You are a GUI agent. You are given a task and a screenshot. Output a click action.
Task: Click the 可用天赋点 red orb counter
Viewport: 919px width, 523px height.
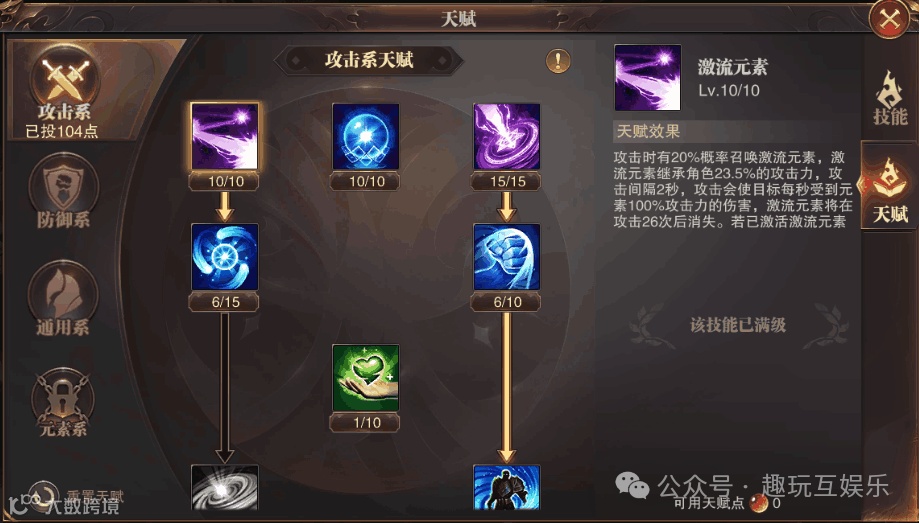click(x=760, y=502)
